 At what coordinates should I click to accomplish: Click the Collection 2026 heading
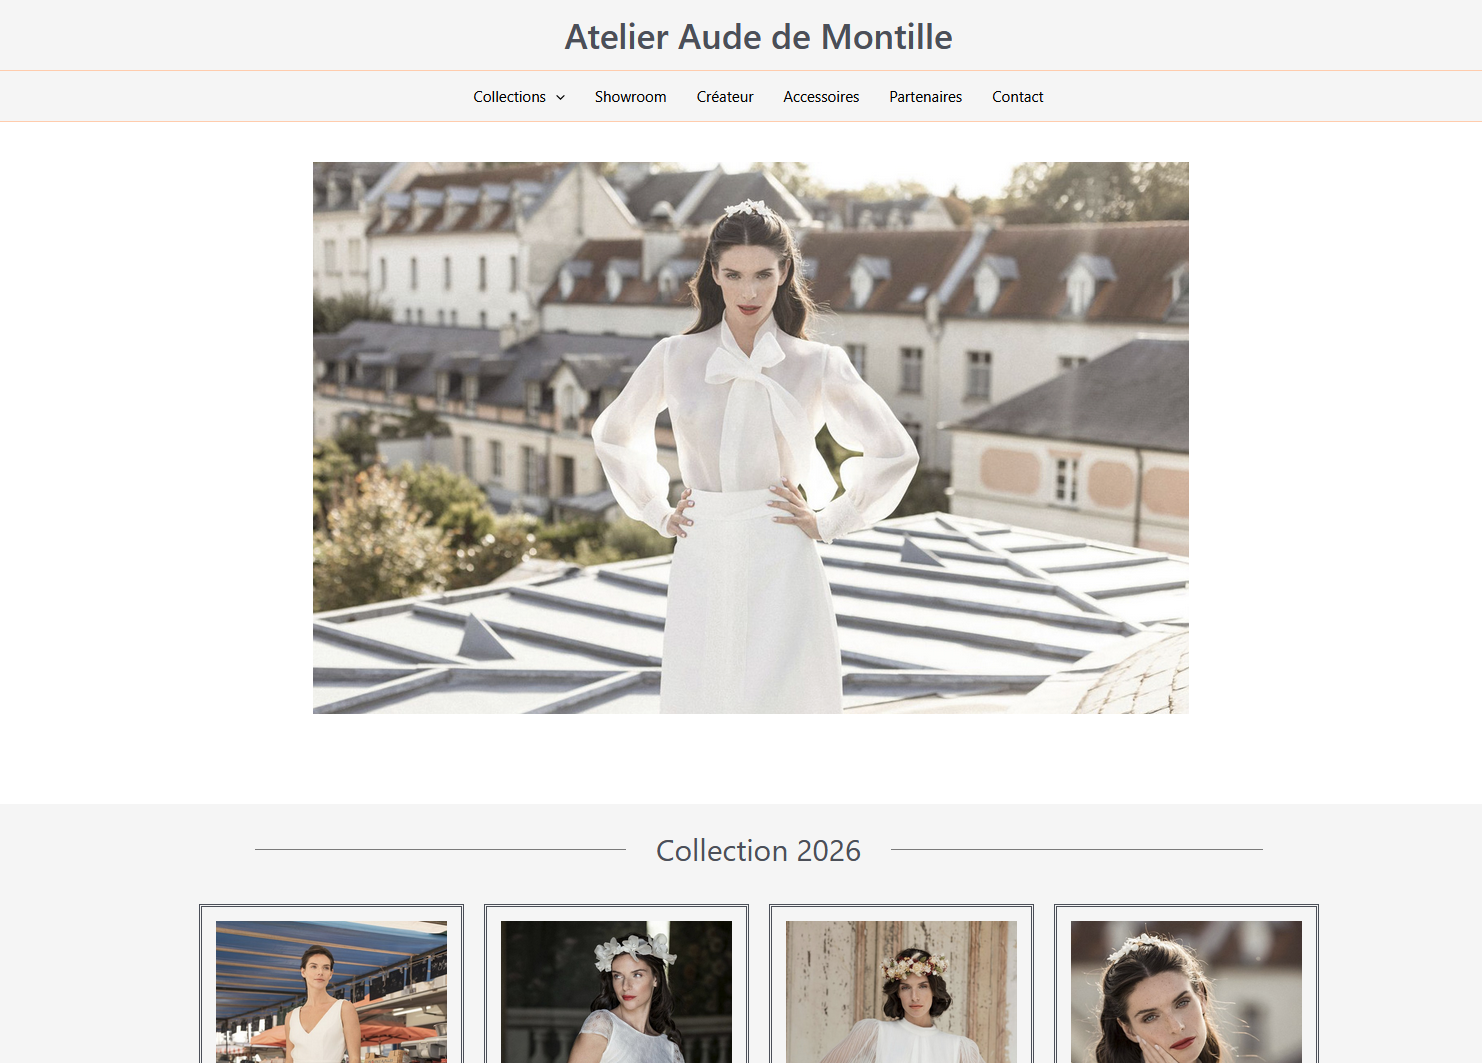point(758,850)
